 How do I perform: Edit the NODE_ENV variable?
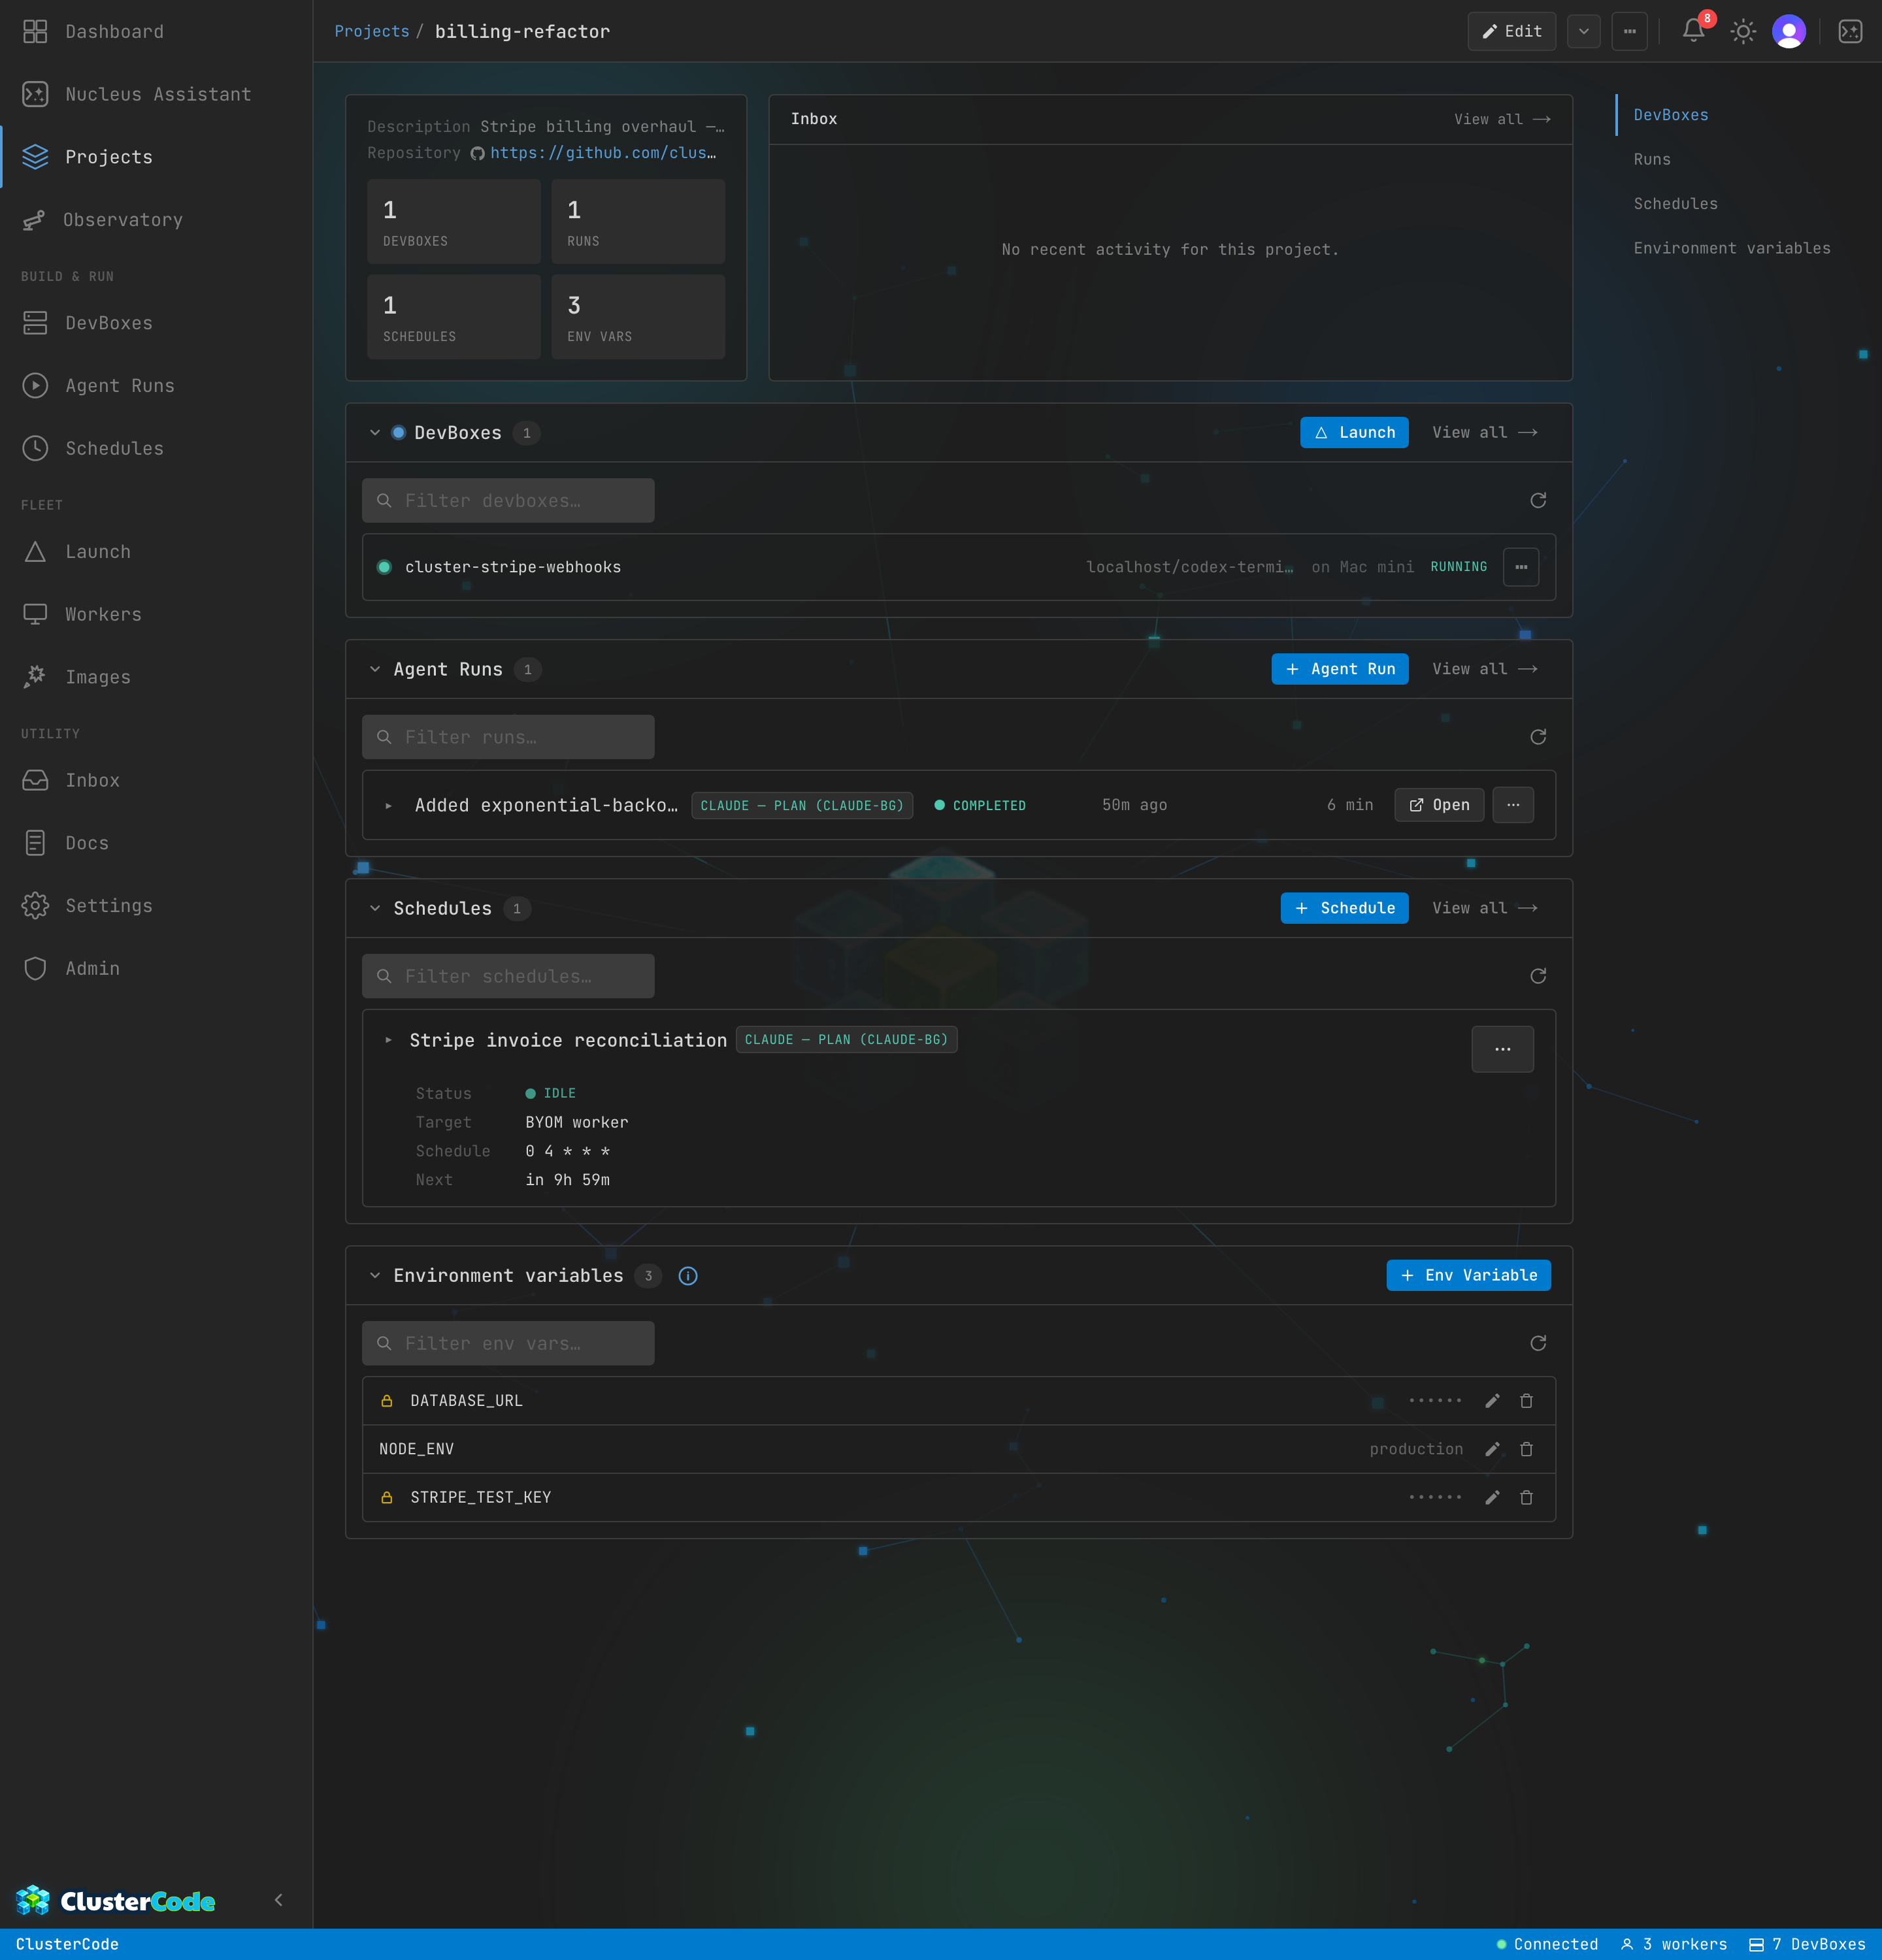coord(1492,1449)
